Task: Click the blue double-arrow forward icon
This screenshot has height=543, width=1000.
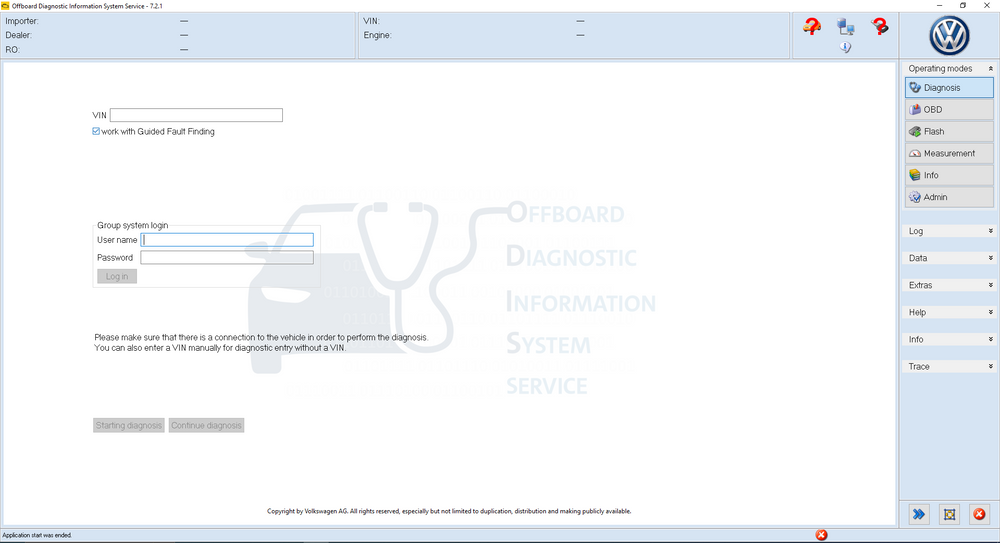Action: tap(918, 514)
